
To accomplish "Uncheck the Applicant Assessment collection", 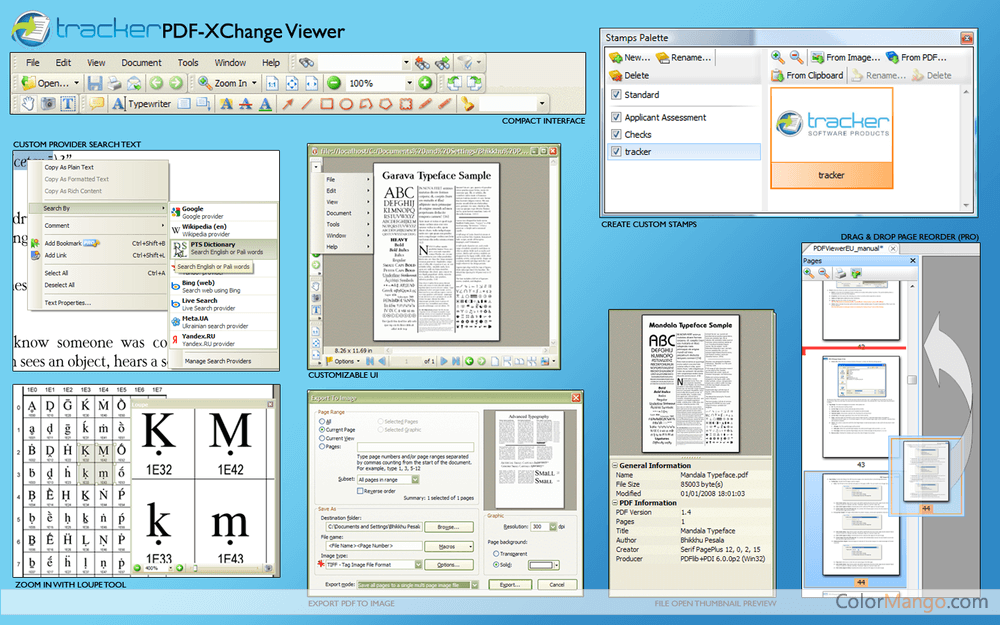I will 616,117.
